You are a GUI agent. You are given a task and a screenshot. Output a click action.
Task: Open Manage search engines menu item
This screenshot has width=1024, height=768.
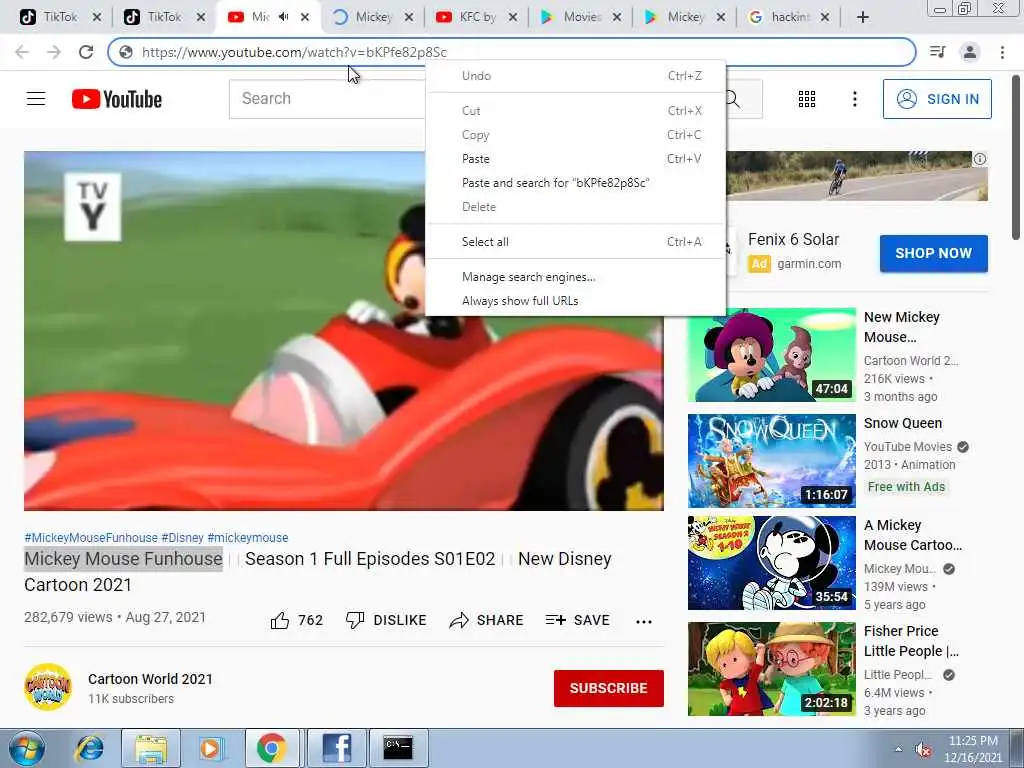coord(575,277)
